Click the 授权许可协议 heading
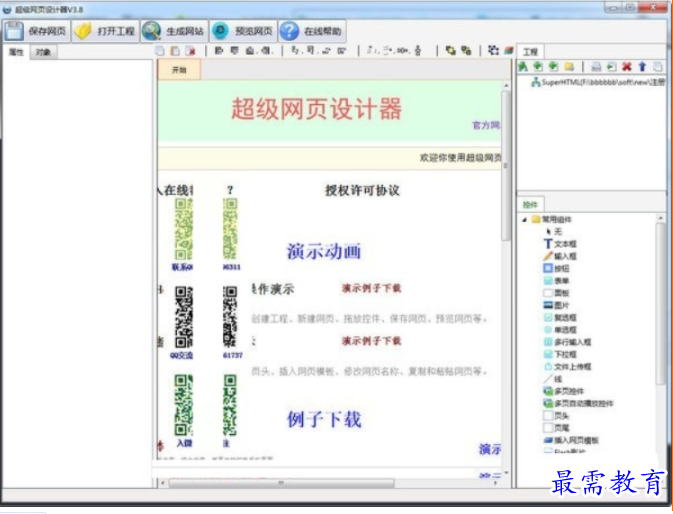This screenshot has width=673, height=514. click(x=362, y=190)
